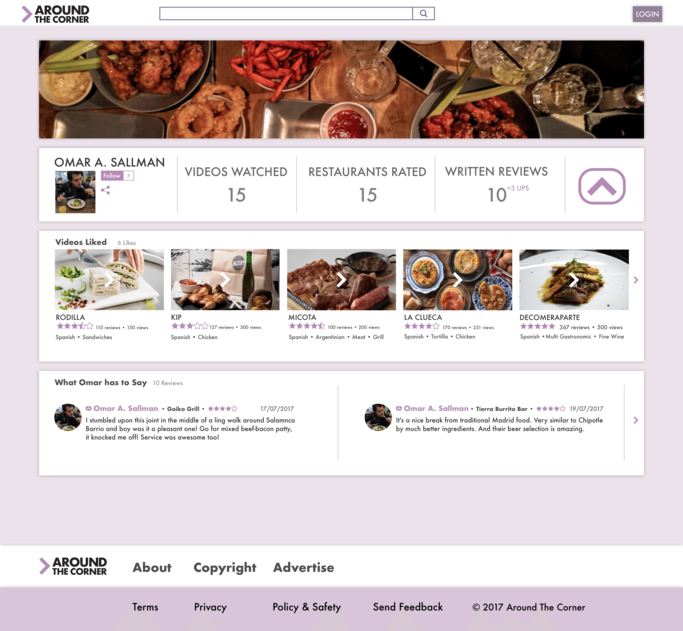This screenshot has height=631, width=683.
Task: Show next reviews with right chevron
Action: click(636, 420)
